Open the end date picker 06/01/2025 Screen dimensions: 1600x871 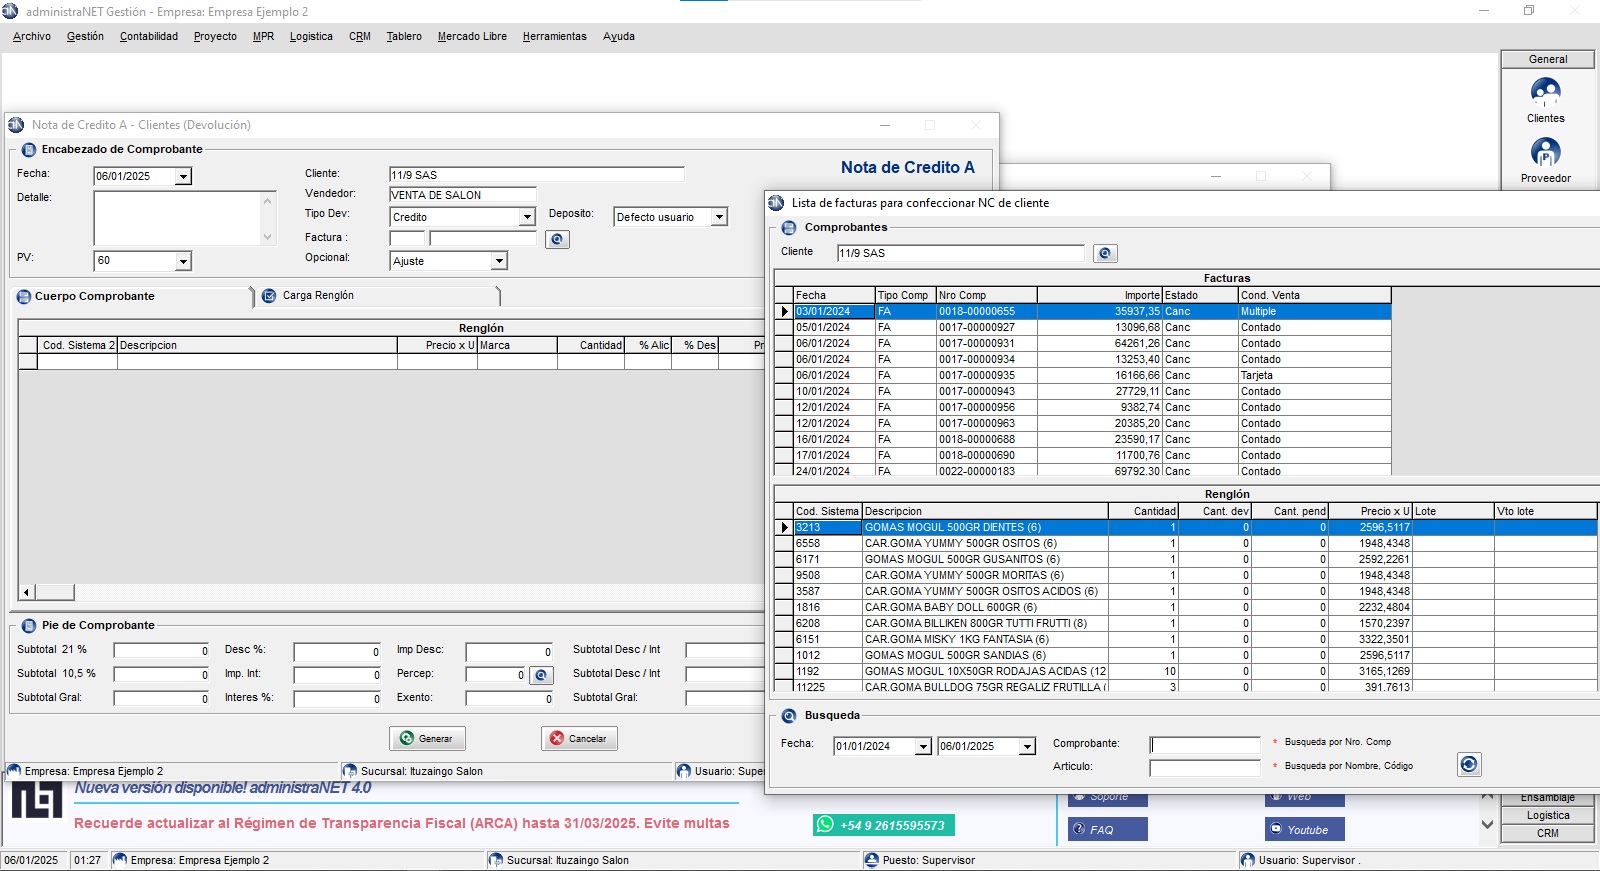click(1027, 746)
